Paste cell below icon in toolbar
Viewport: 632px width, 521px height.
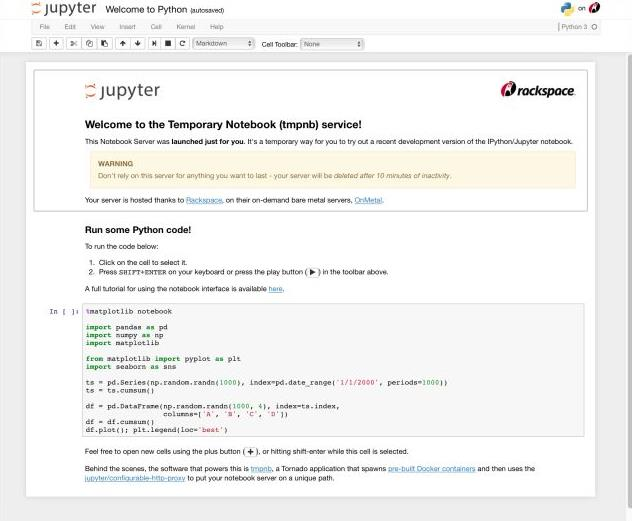(104, 44)
